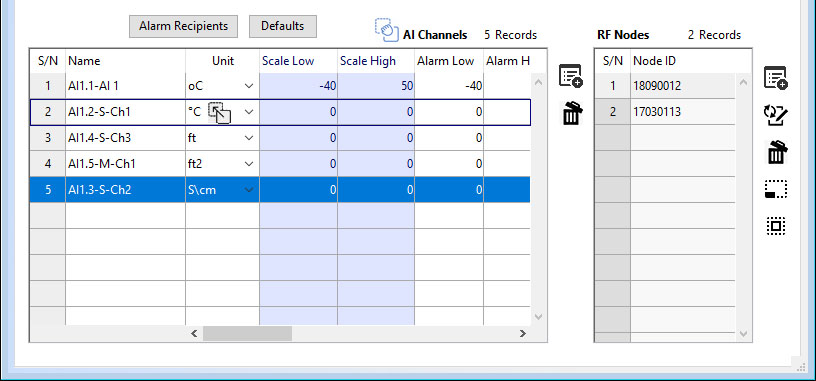Click Scale Low value -40 in row 1
Screen dimensions: 816x381
(298, 86)
